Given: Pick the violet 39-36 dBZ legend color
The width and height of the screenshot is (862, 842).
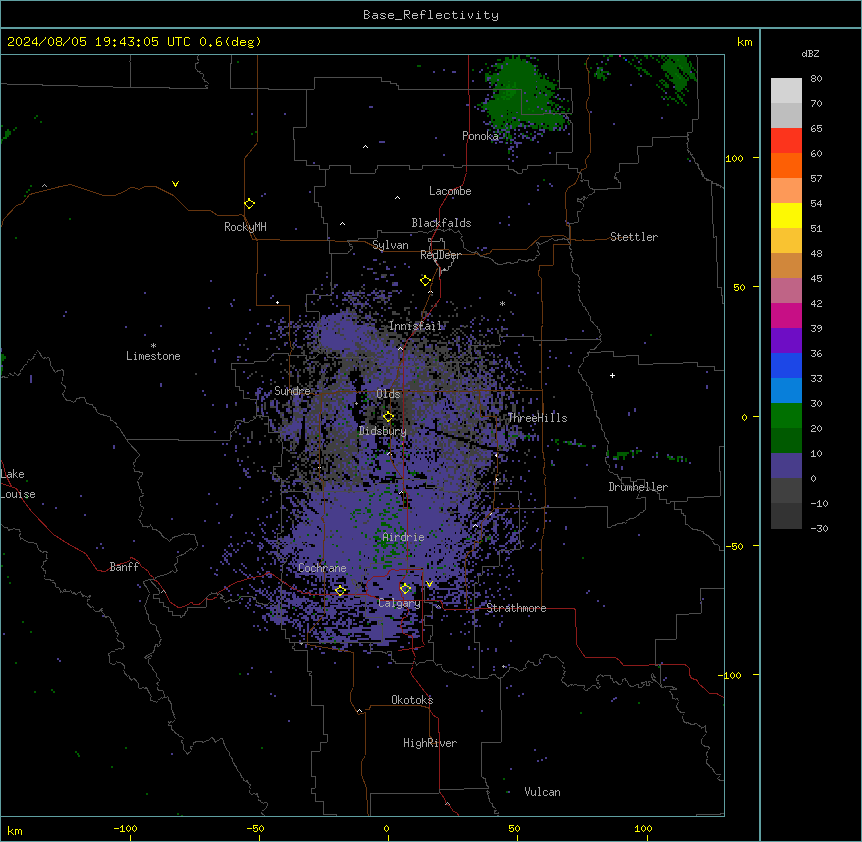Looking at the screenshot, I should click(x=786, y=341).
